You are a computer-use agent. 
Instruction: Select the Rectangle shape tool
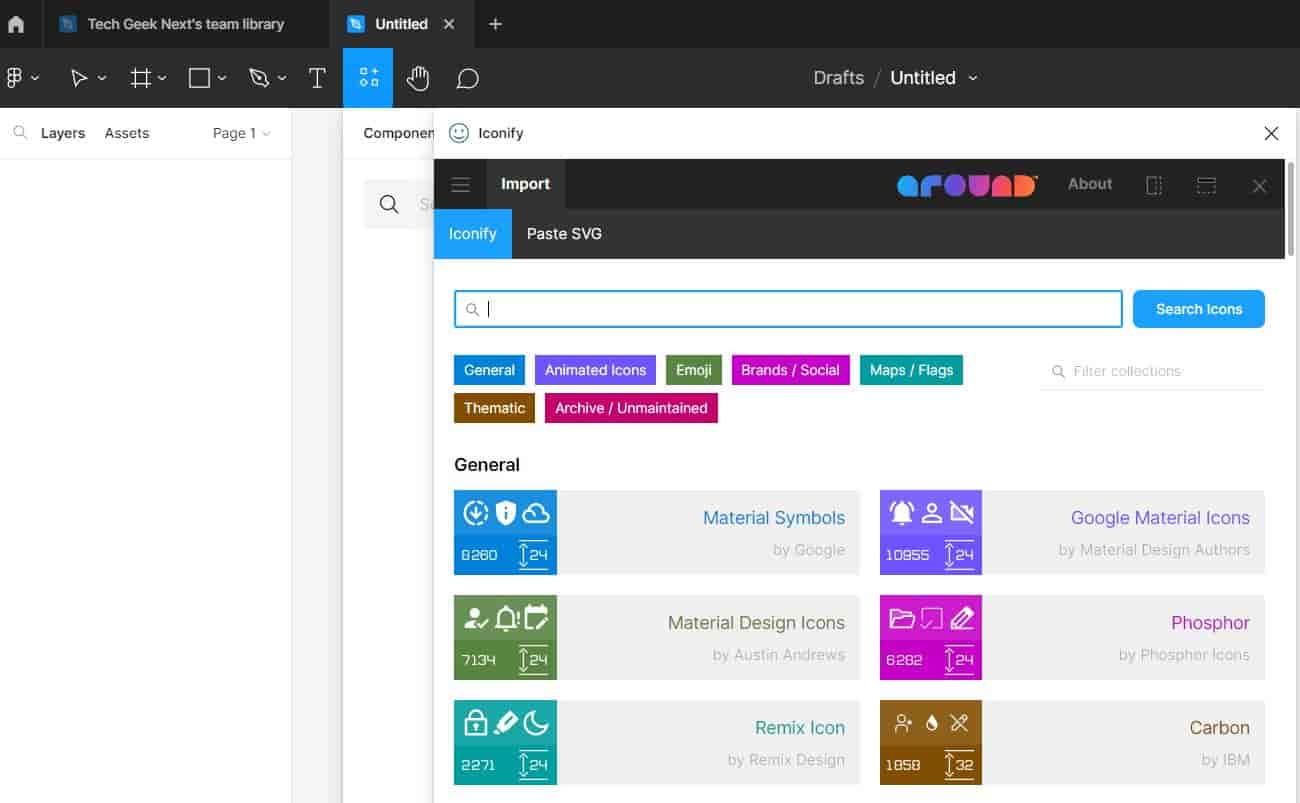(x=200, y=78)
